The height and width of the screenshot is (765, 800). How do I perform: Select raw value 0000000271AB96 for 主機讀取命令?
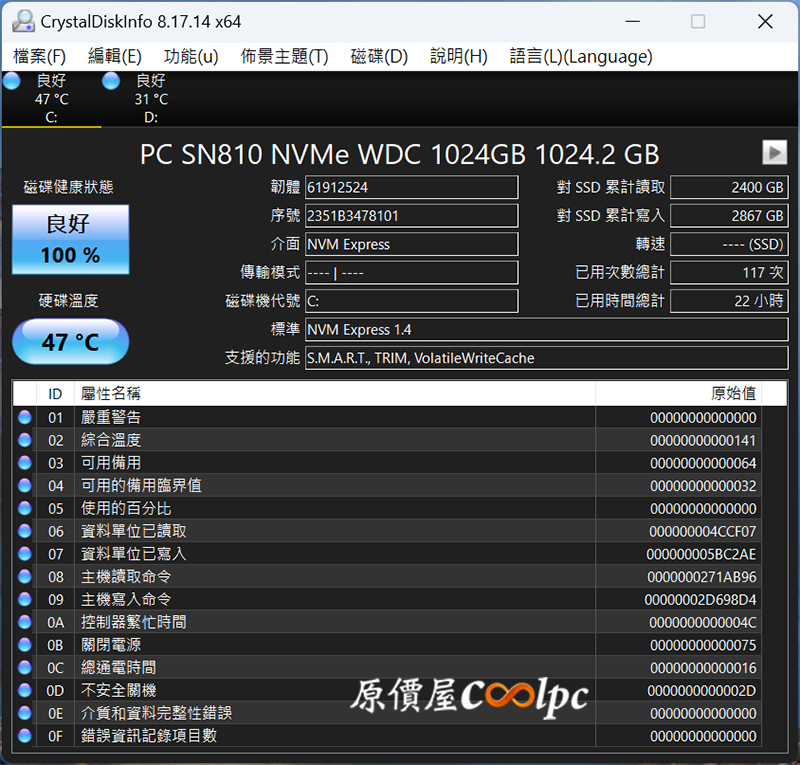click(702, 577)
